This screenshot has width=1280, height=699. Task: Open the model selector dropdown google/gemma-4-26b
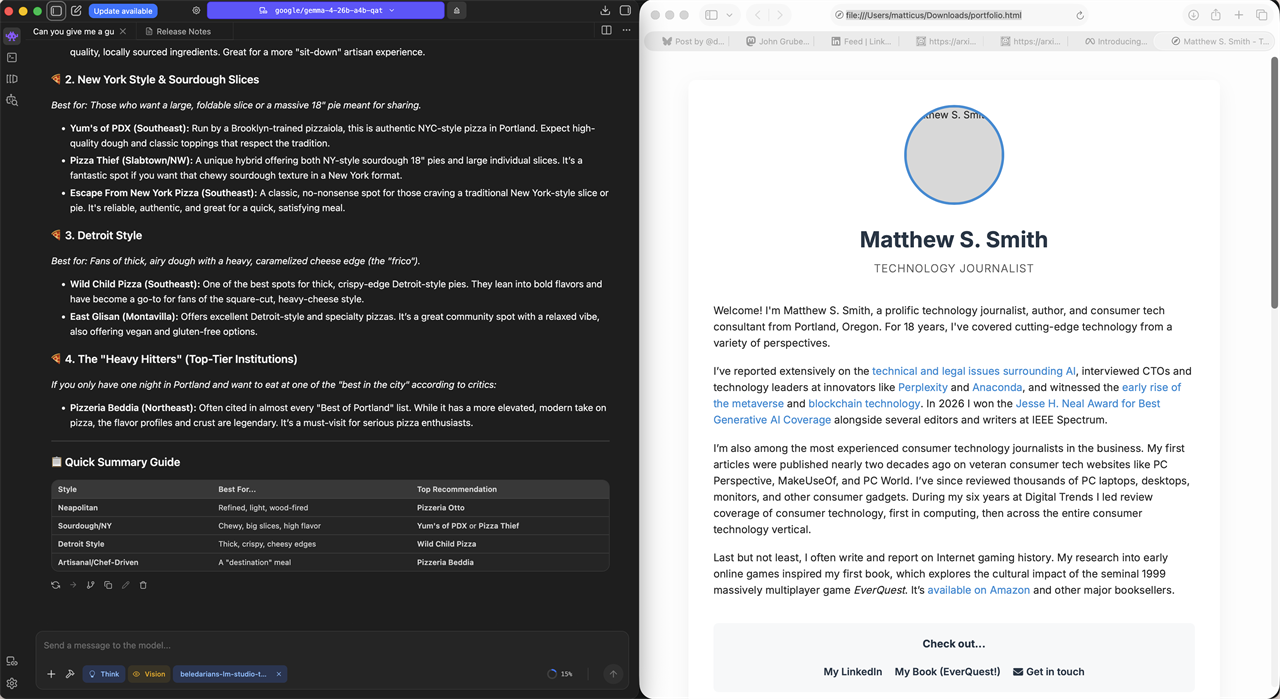pos(326,11)
